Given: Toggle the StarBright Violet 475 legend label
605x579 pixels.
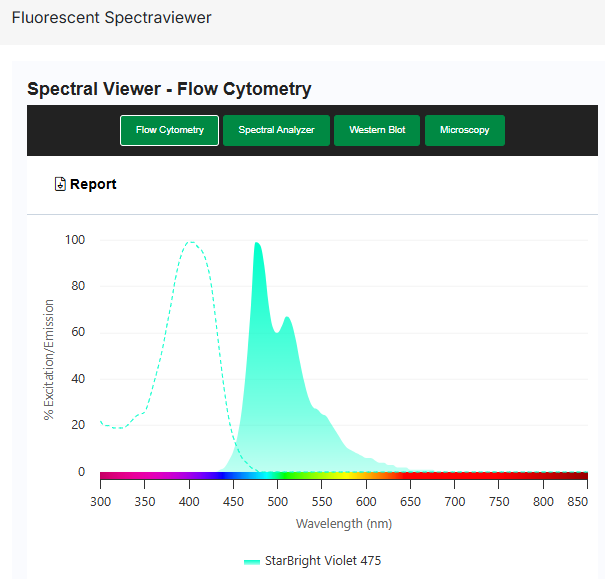Looking at the screenshot, I should (x=323, y=561).
